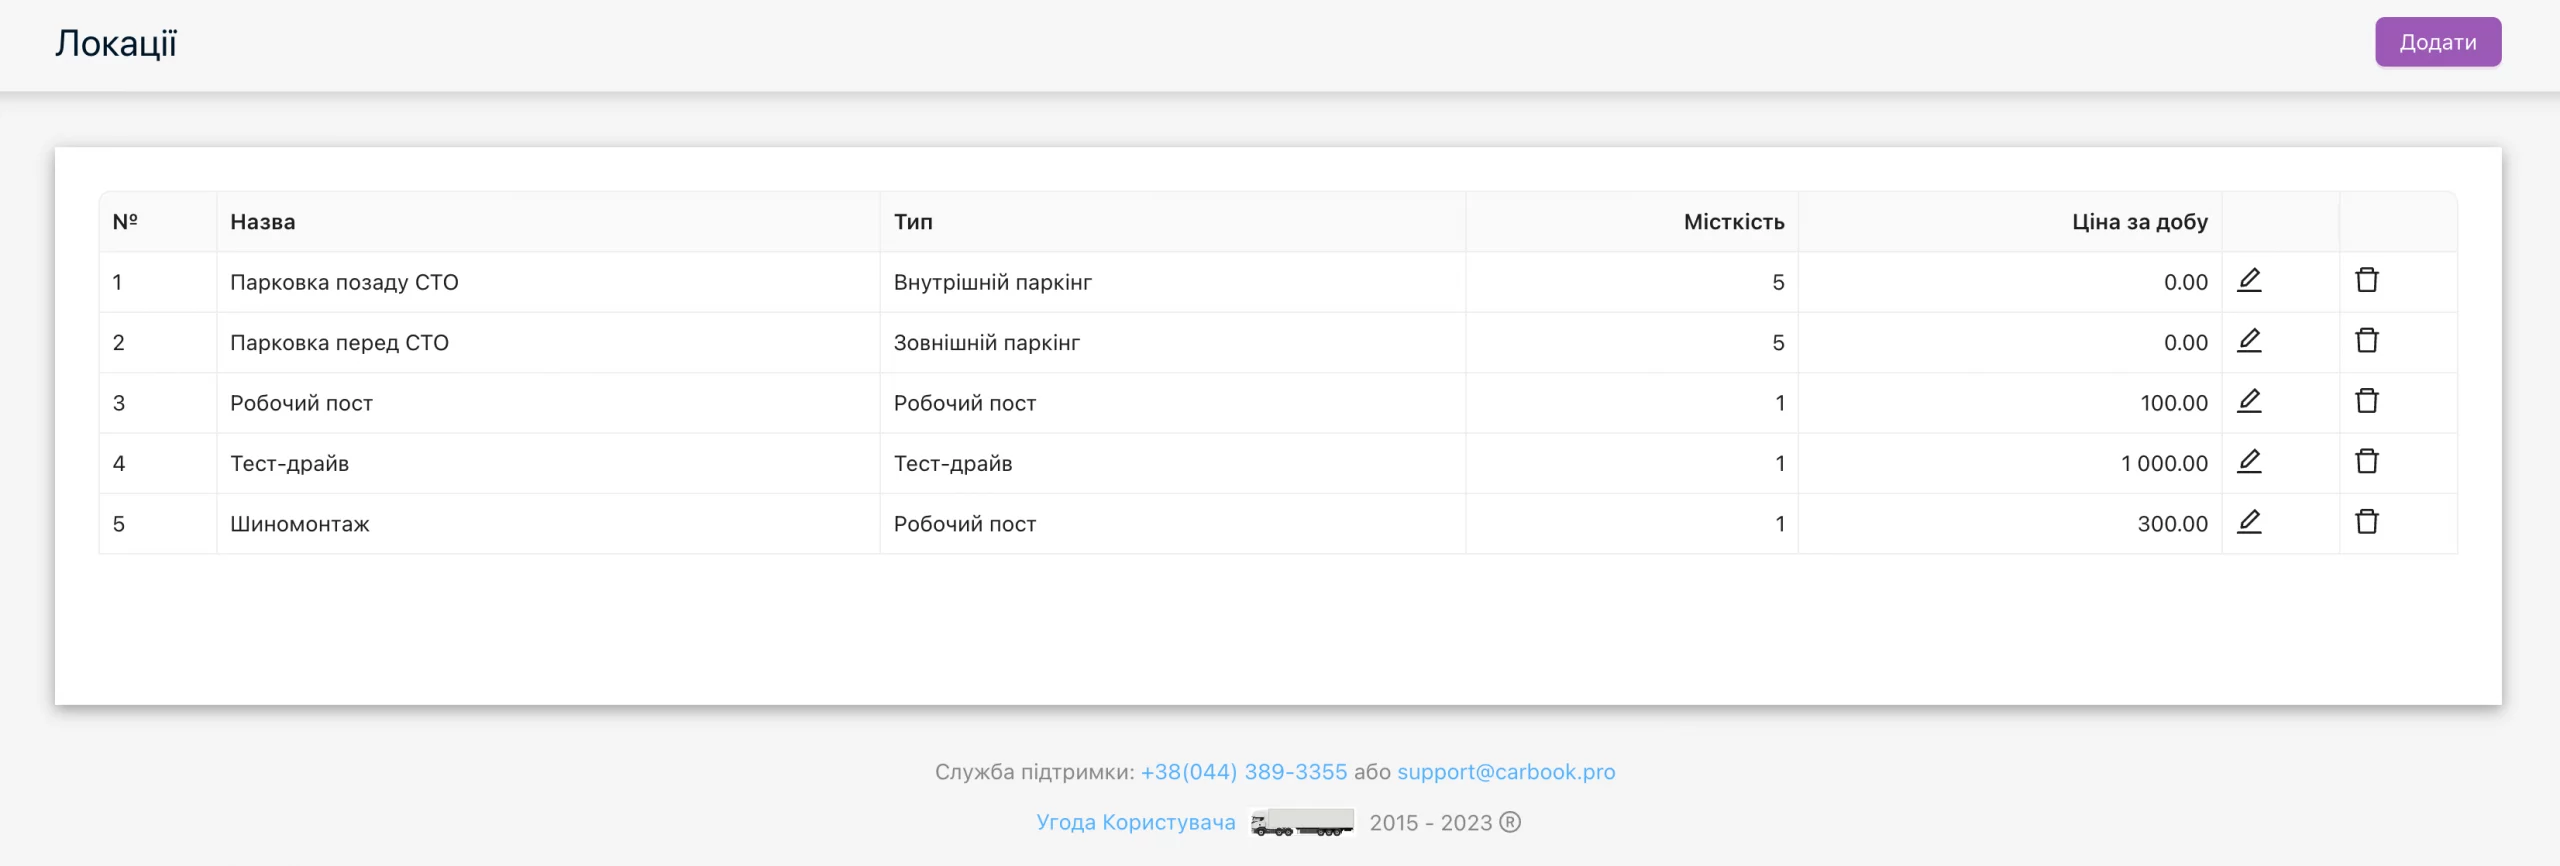This screenshot has width=2560, height=866.
Task: Click the truck logo image in footer
Action: (x=1302, y=823)
